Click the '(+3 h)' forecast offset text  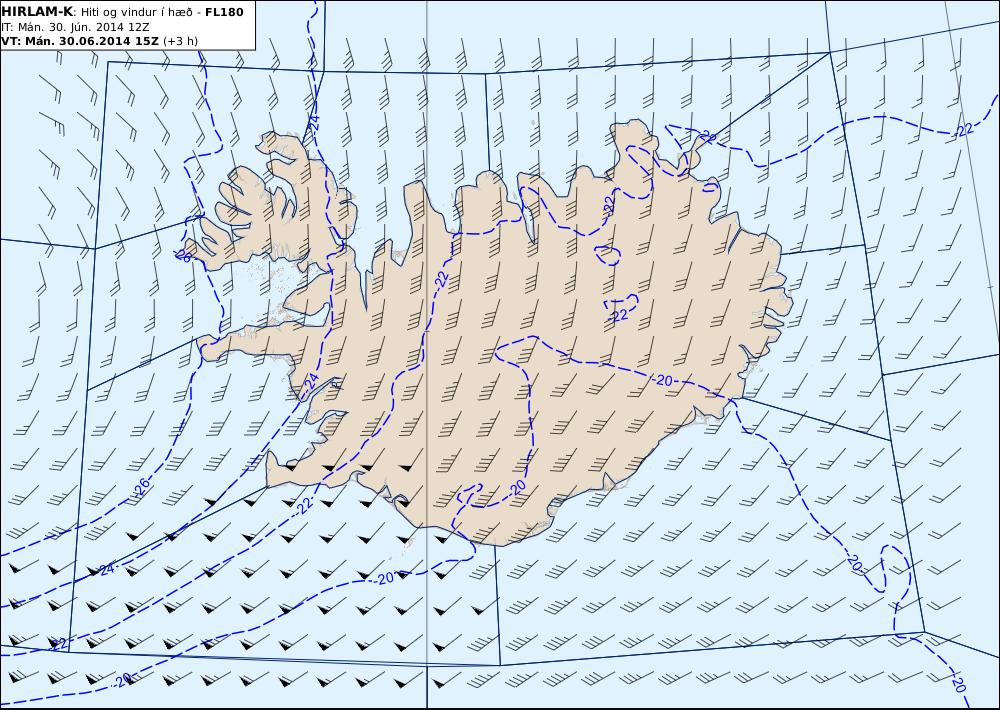(x=180, y=41)
